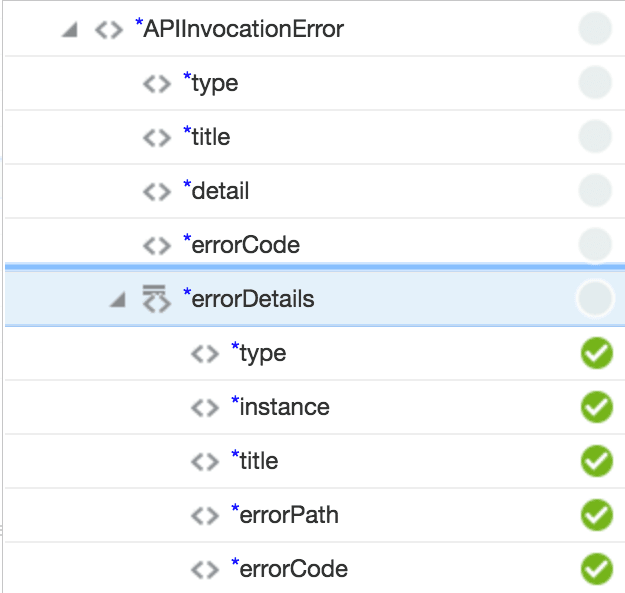
Task: Select the errorCode element above errorDetails
Action: coord(246,245)
